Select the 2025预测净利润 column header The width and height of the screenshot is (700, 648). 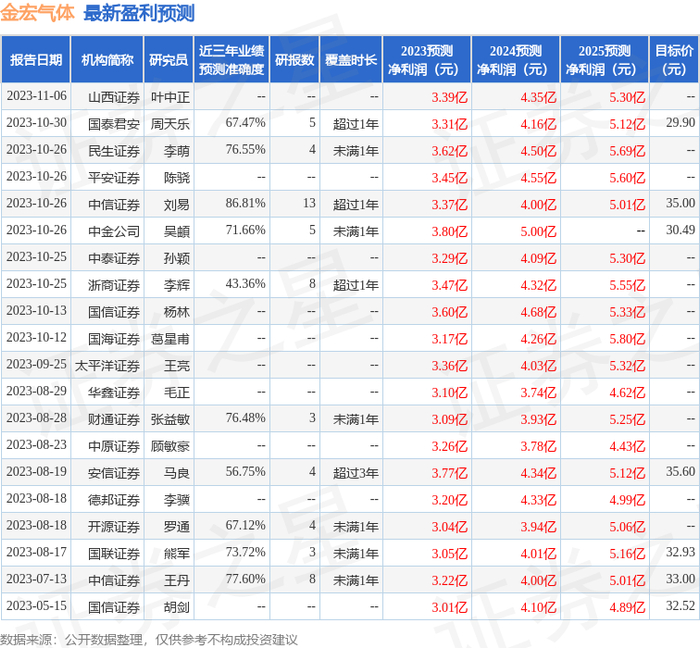pos(604,60)
